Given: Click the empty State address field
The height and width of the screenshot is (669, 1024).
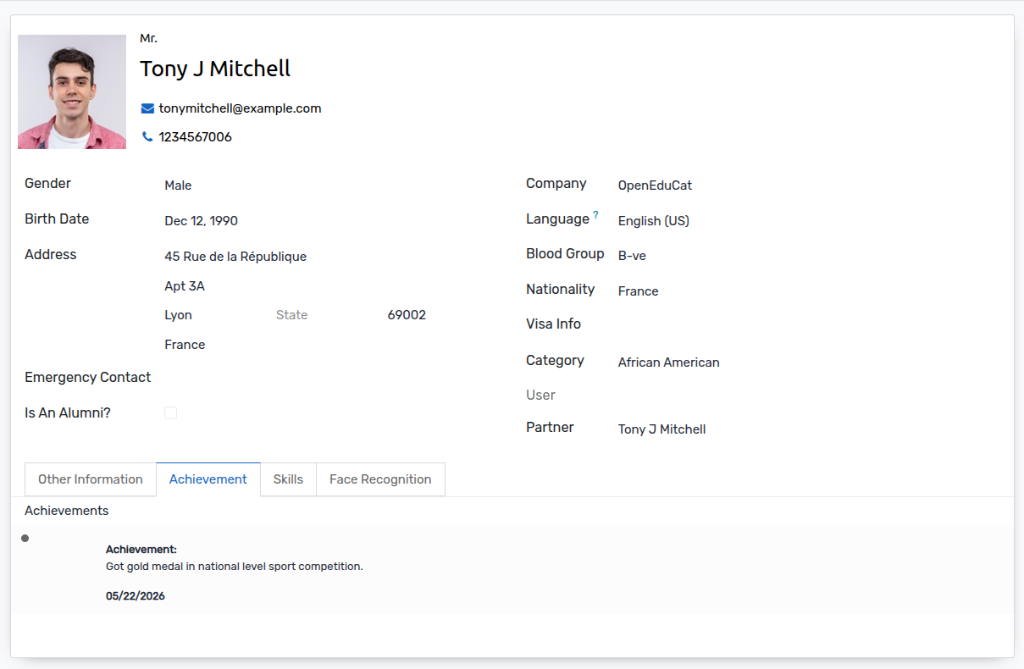Looking at the screenshot, I should pyautogui.click(x=327, y=315).
